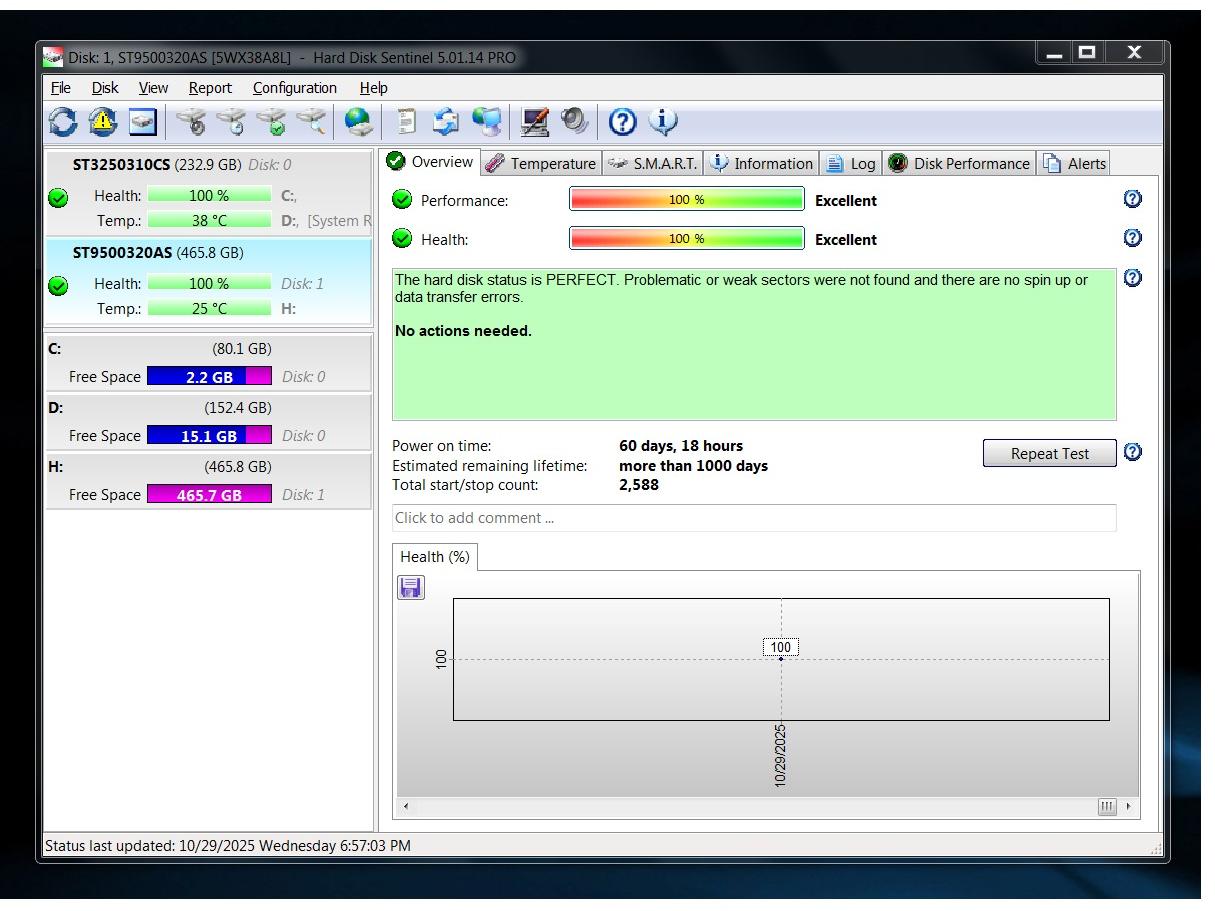Click the comment field to add a comment
This screenshot has height=911, width=1215.
[x=753, y=518]
